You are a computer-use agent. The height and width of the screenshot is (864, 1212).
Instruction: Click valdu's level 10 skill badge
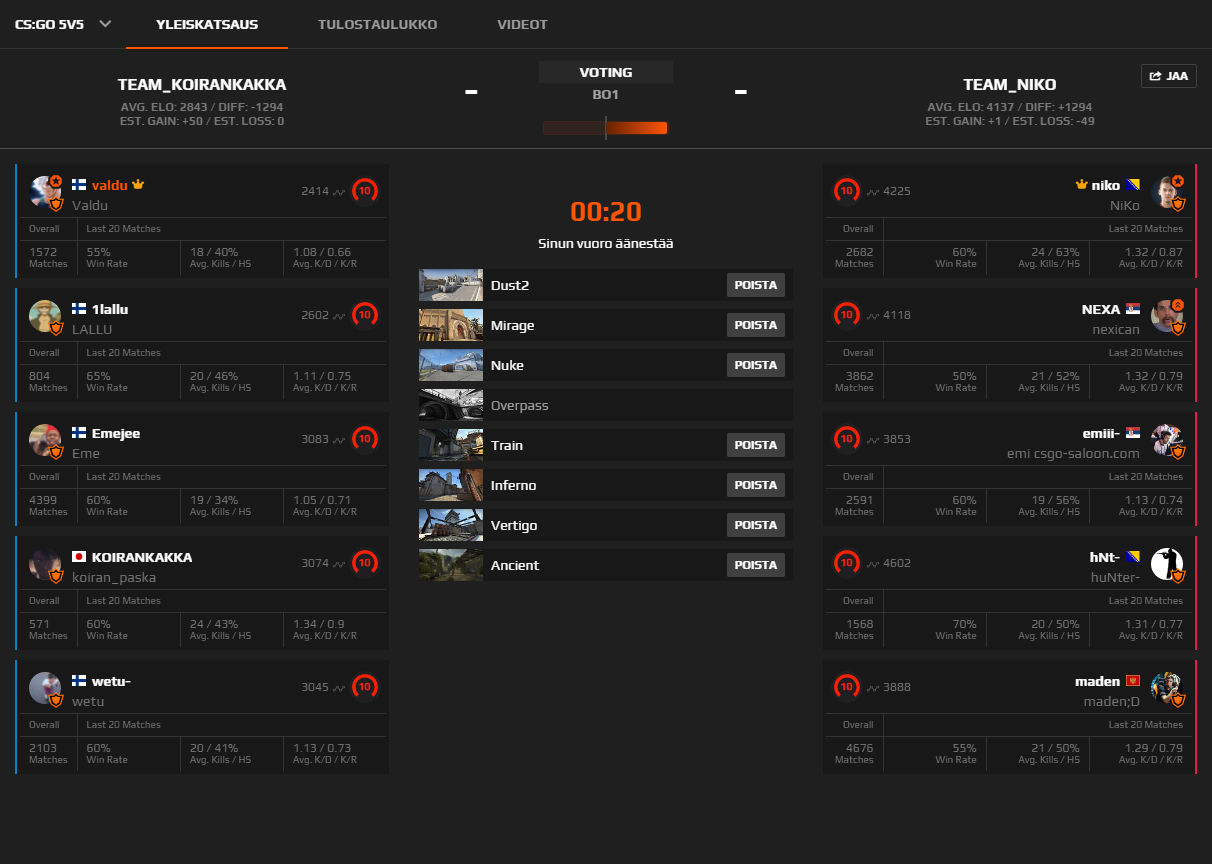pyautogui.click(x=365, y=190)
